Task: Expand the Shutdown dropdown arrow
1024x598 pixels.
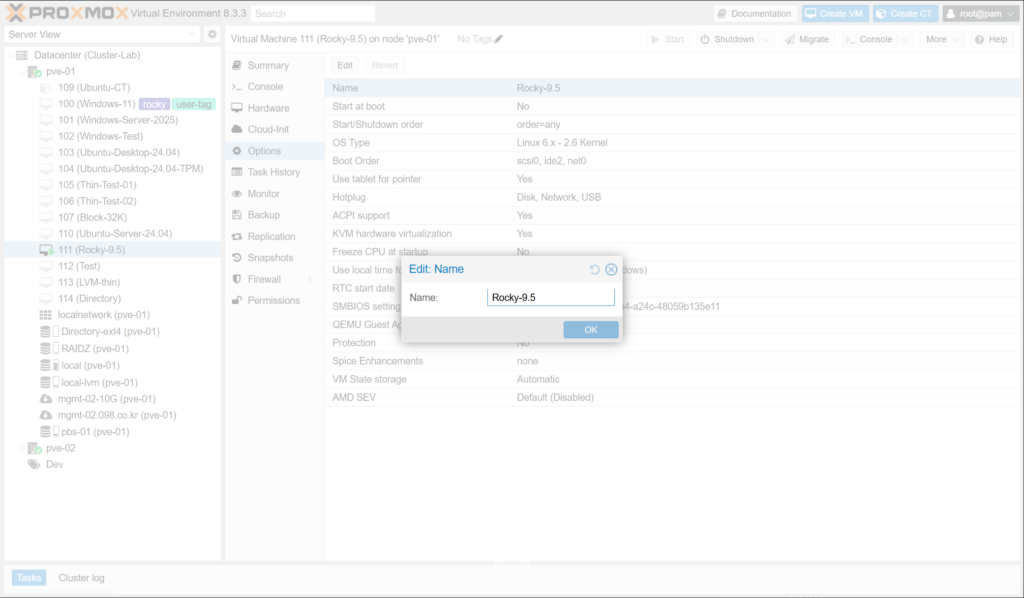Action: point(766,39)
